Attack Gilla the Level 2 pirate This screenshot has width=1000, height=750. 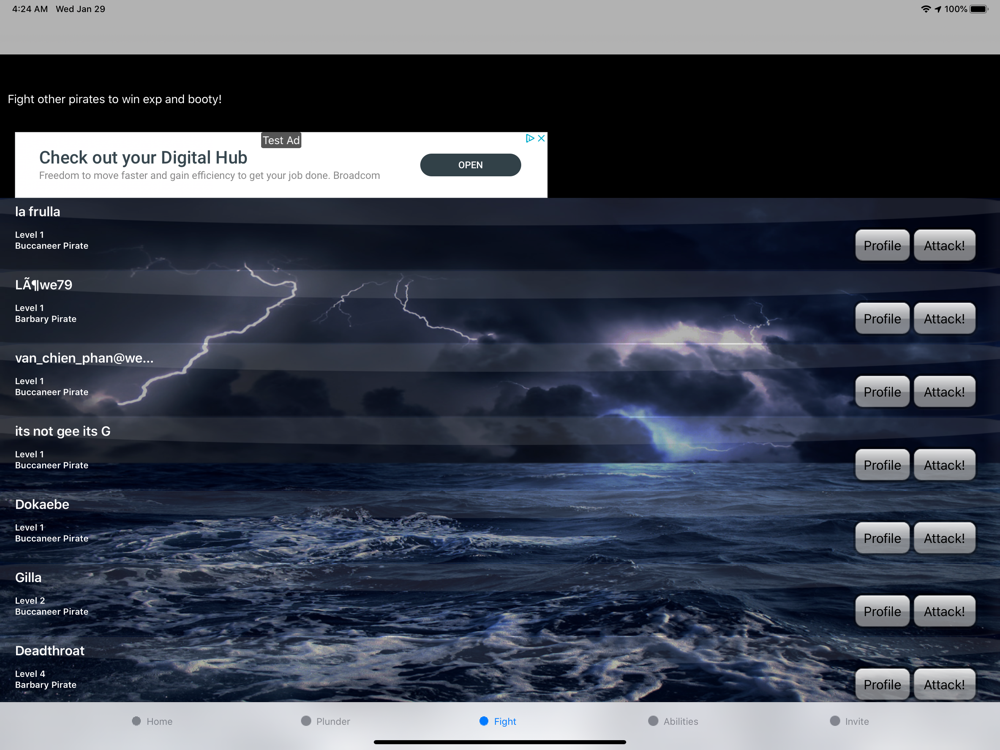coord(944,612)
